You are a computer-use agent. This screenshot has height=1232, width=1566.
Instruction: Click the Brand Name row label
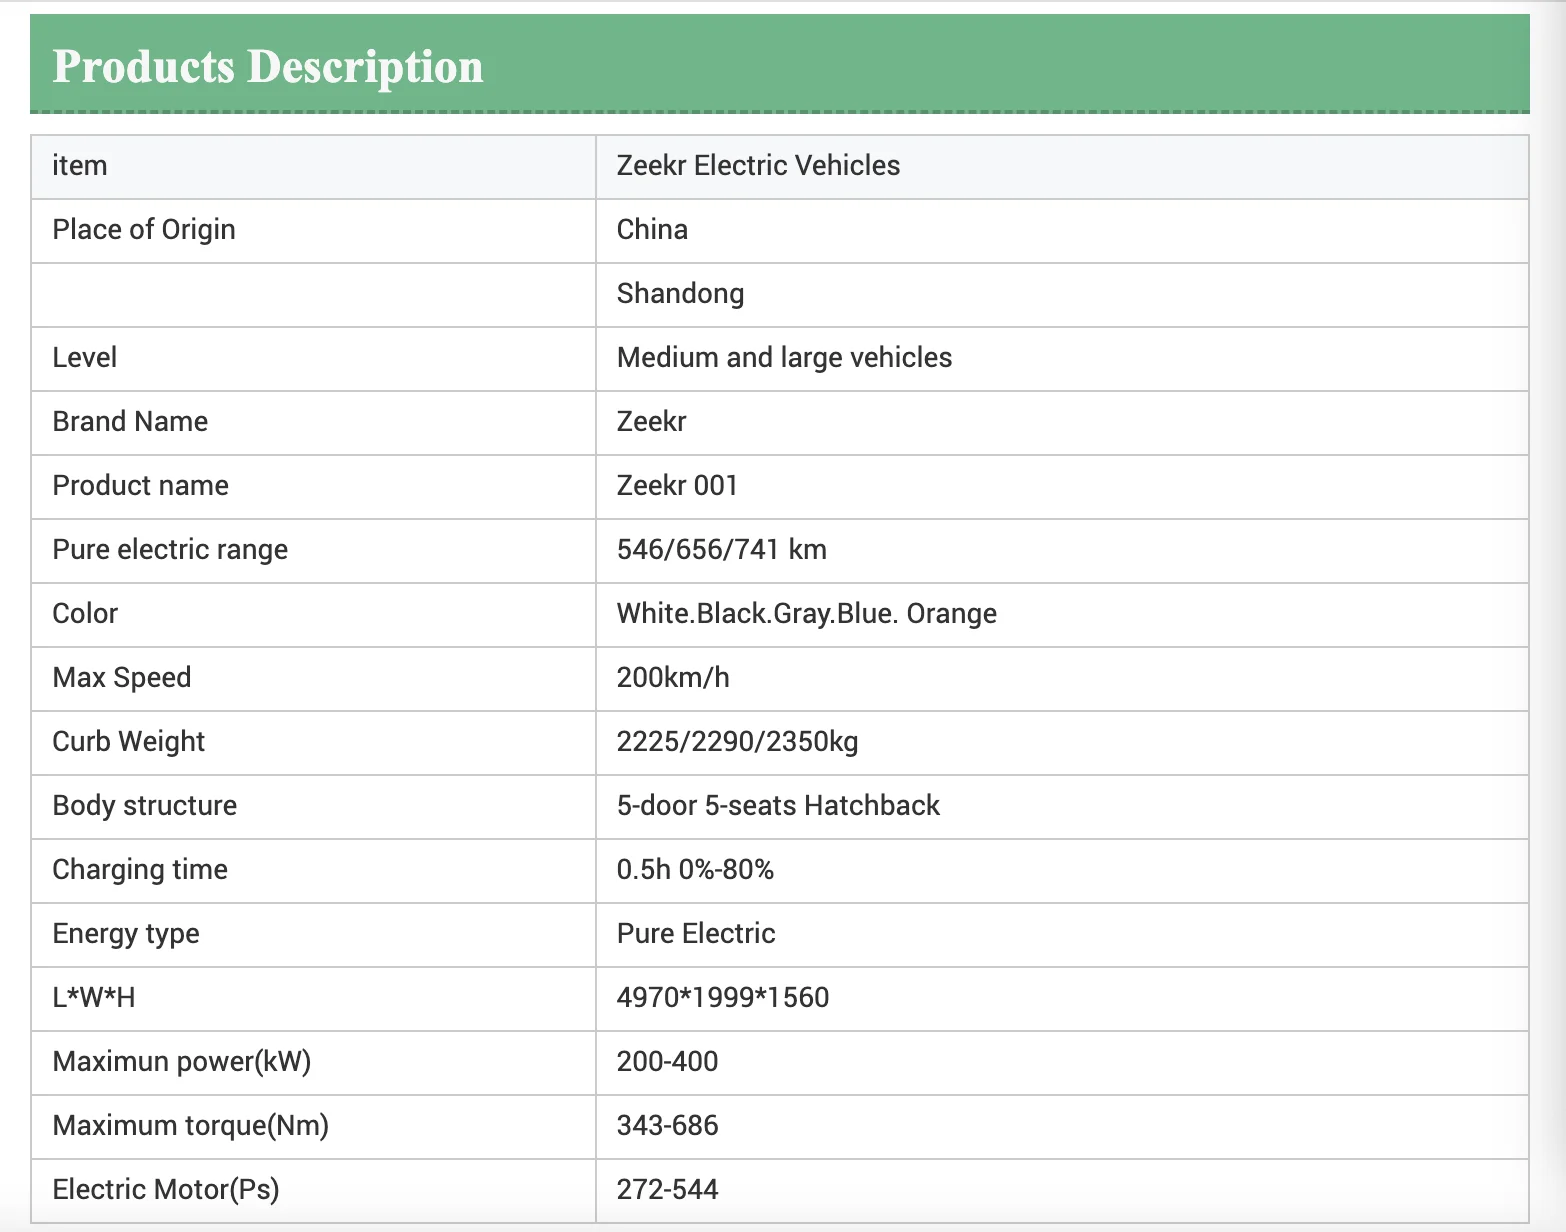point(130,422)
